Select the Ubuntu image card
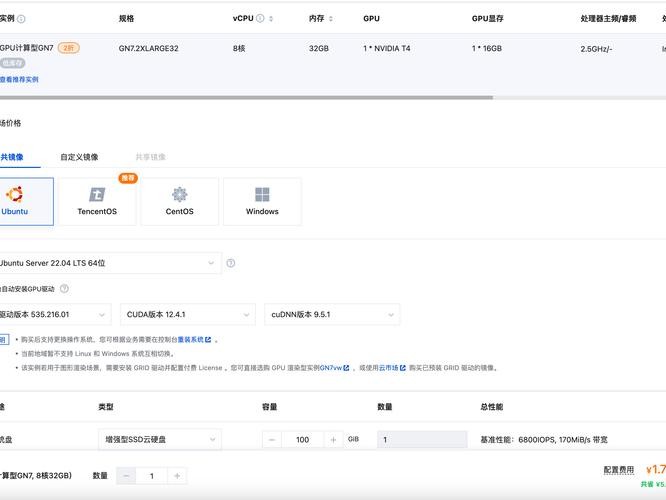 pyautogui.click(x=26, y=201)
